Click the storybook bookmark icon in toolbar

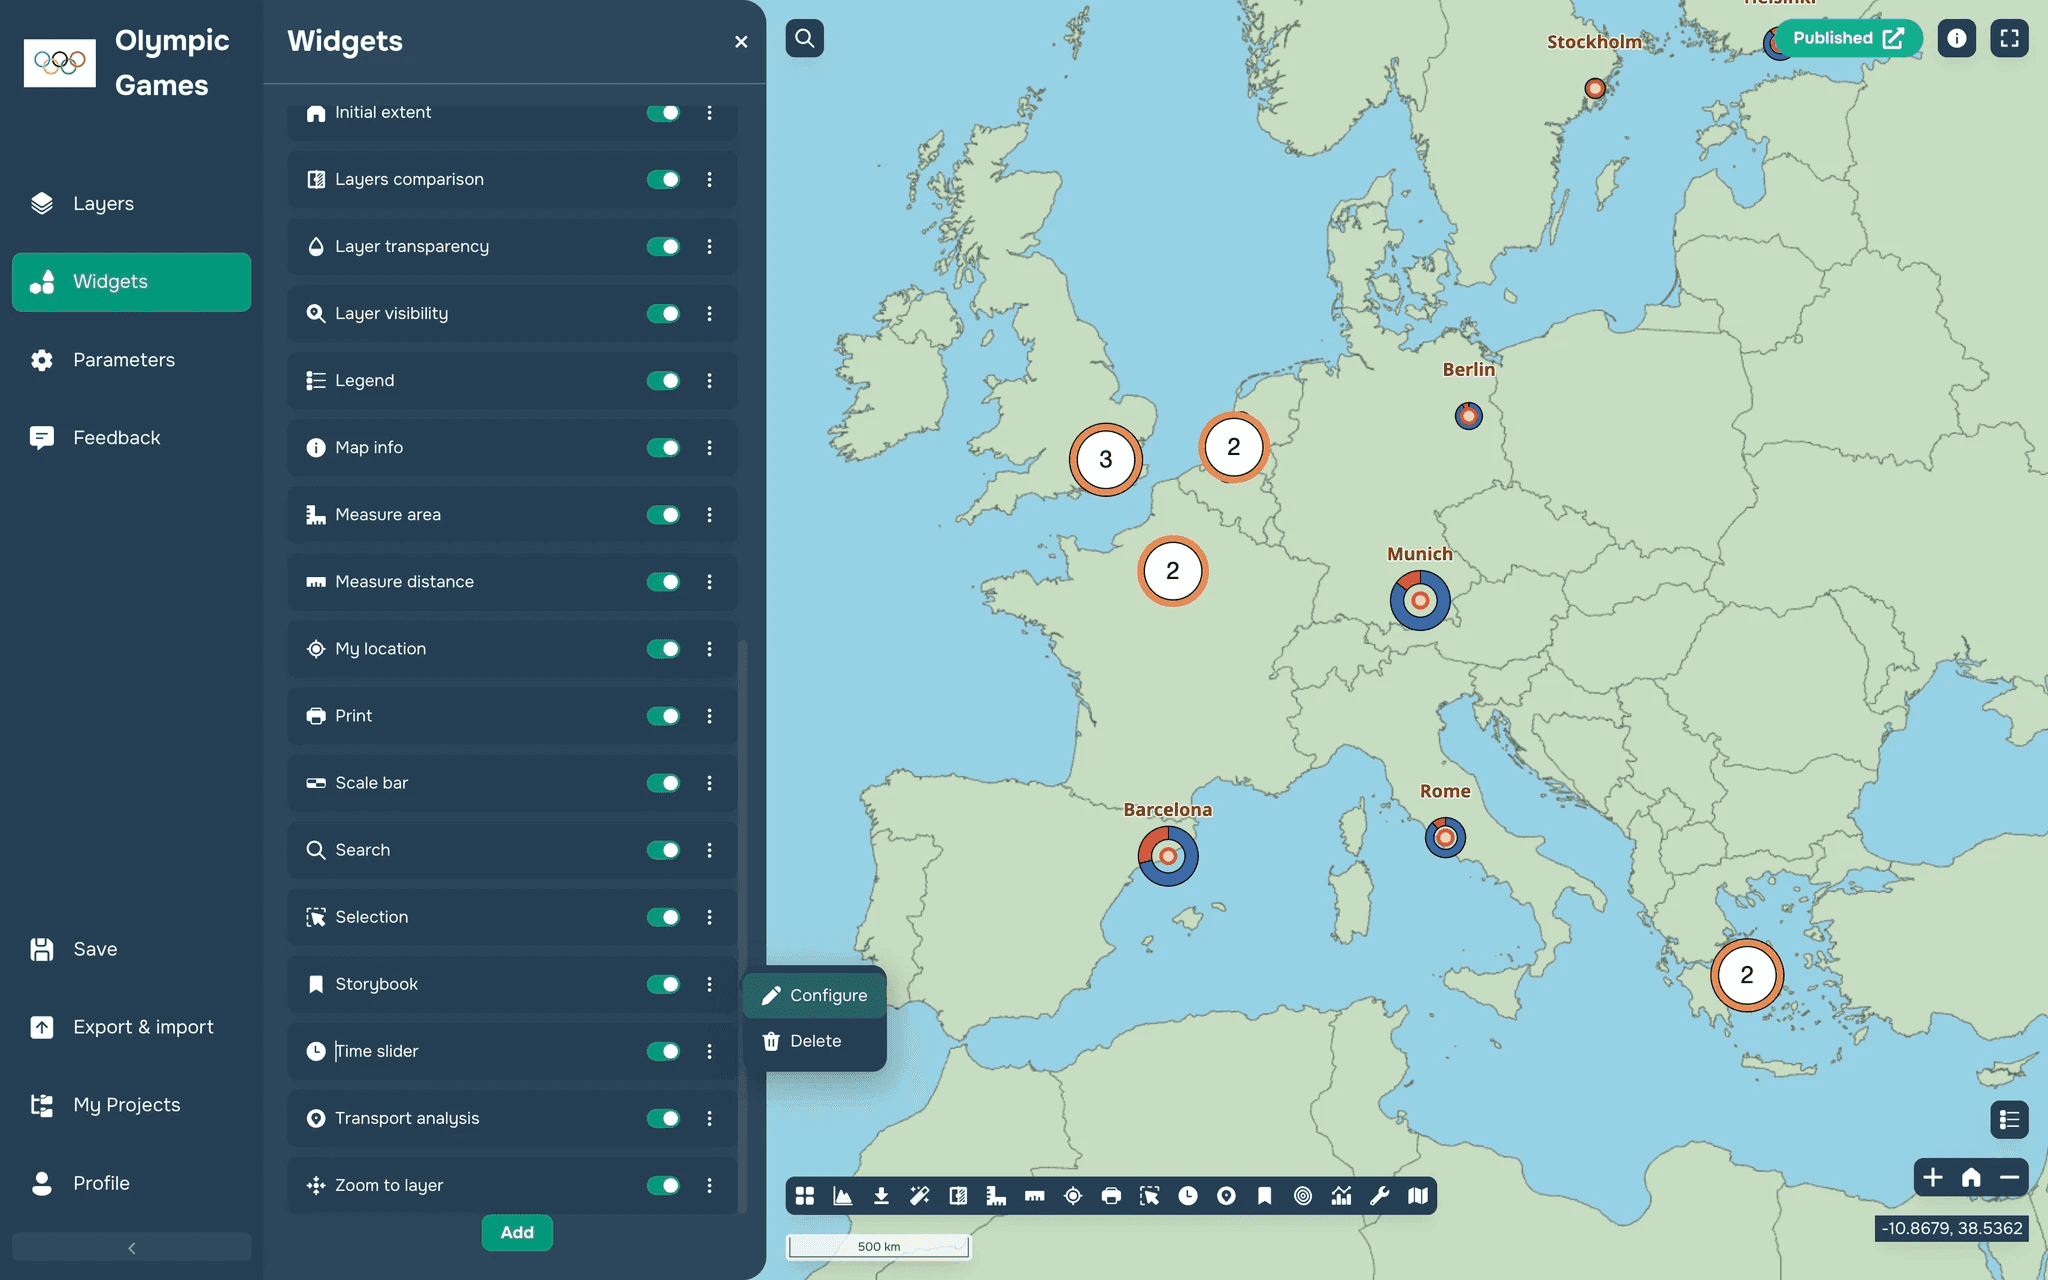click(1265, 1196)
